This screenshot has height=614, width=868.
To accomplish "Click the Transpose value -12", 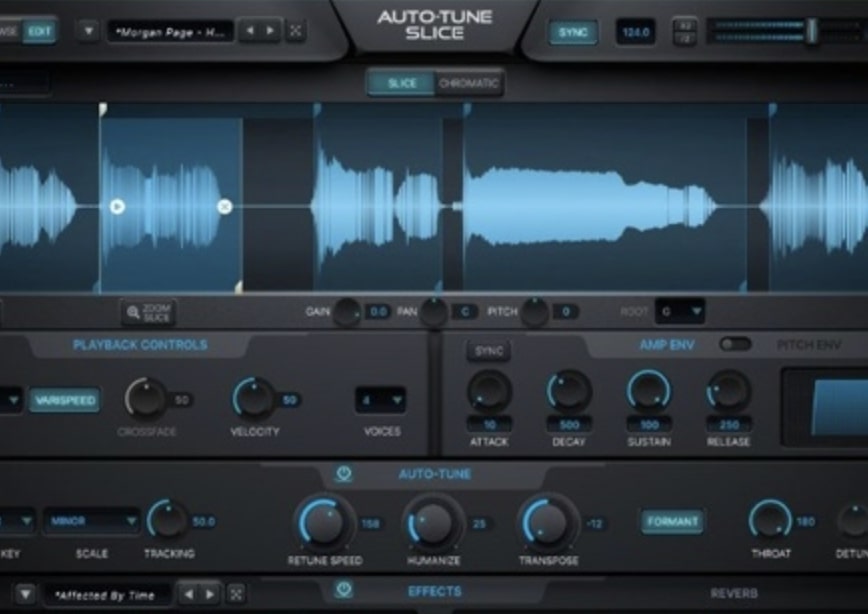I will pyautogui.click(x=595, y=523).
